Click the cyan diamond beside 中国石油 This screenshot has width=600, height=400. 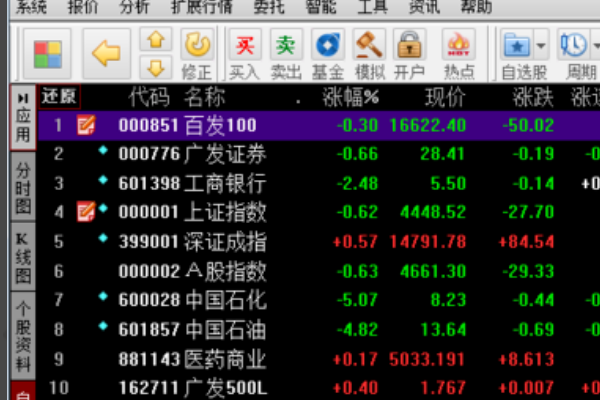click(103, 326)
